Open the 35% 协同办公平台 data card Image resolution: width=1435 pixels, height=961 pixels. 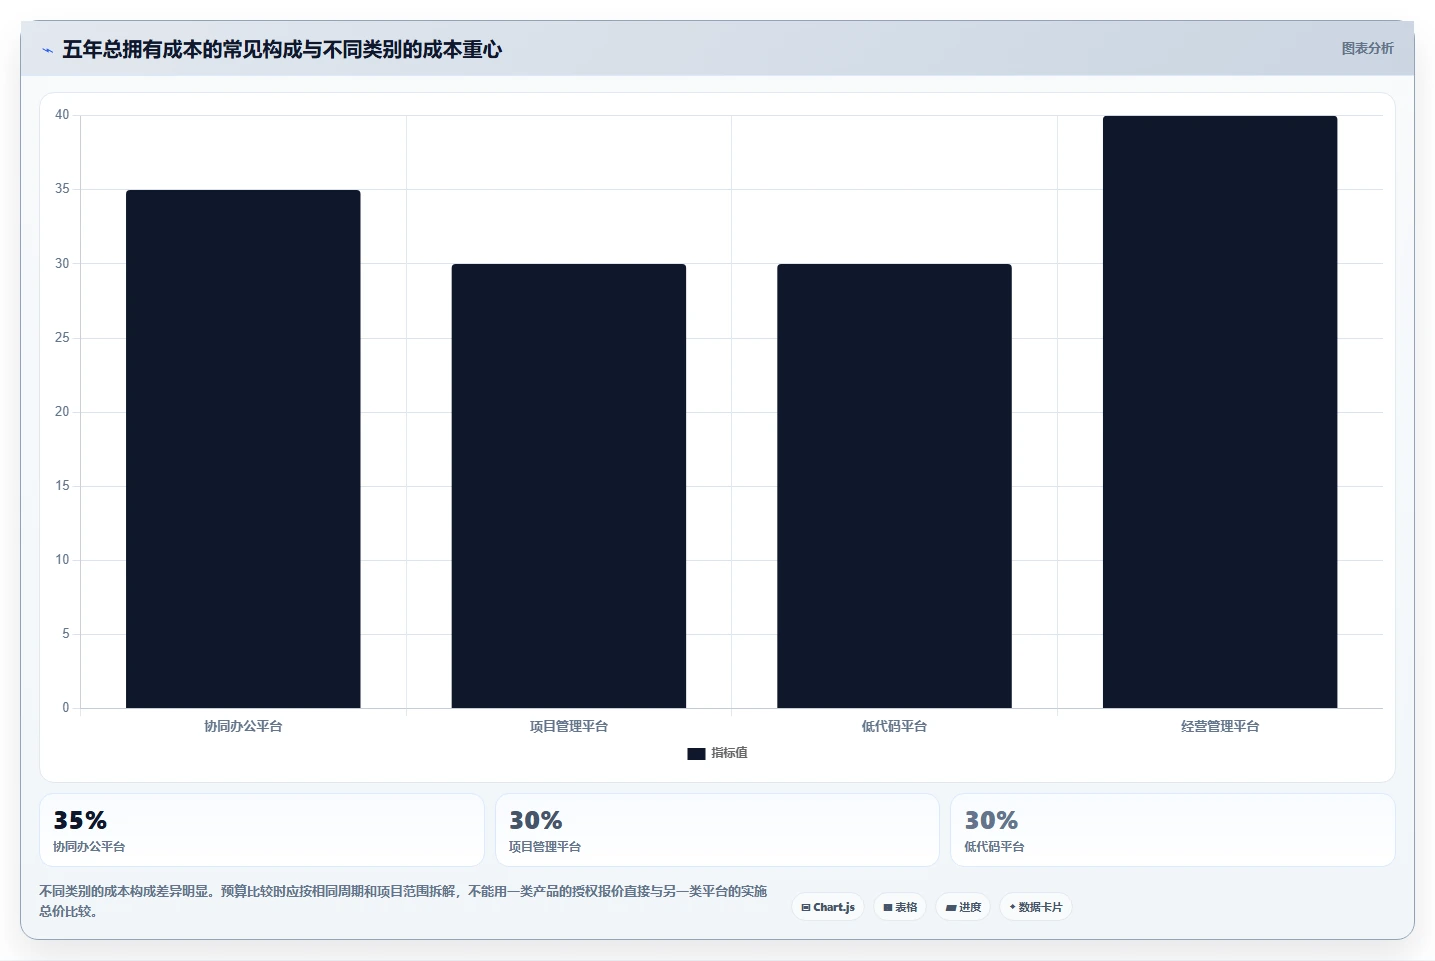click(x=262, y=830)
